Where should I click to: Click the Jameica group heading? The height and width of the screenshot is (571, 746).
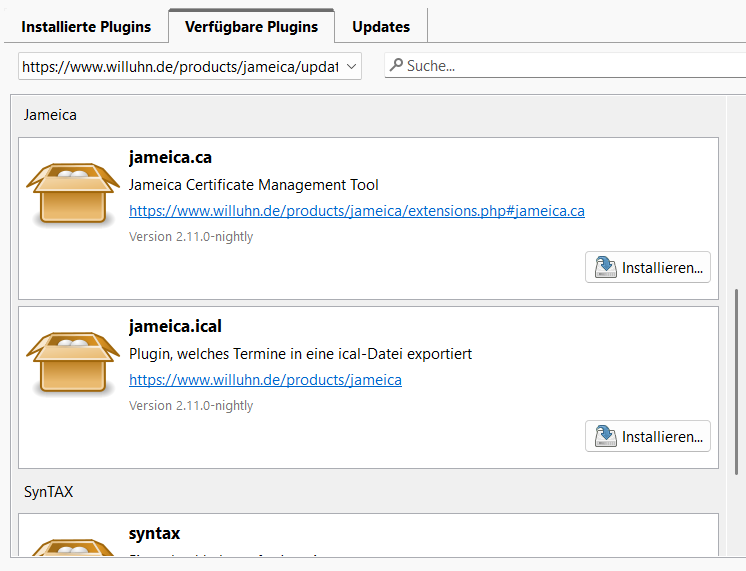50,115
